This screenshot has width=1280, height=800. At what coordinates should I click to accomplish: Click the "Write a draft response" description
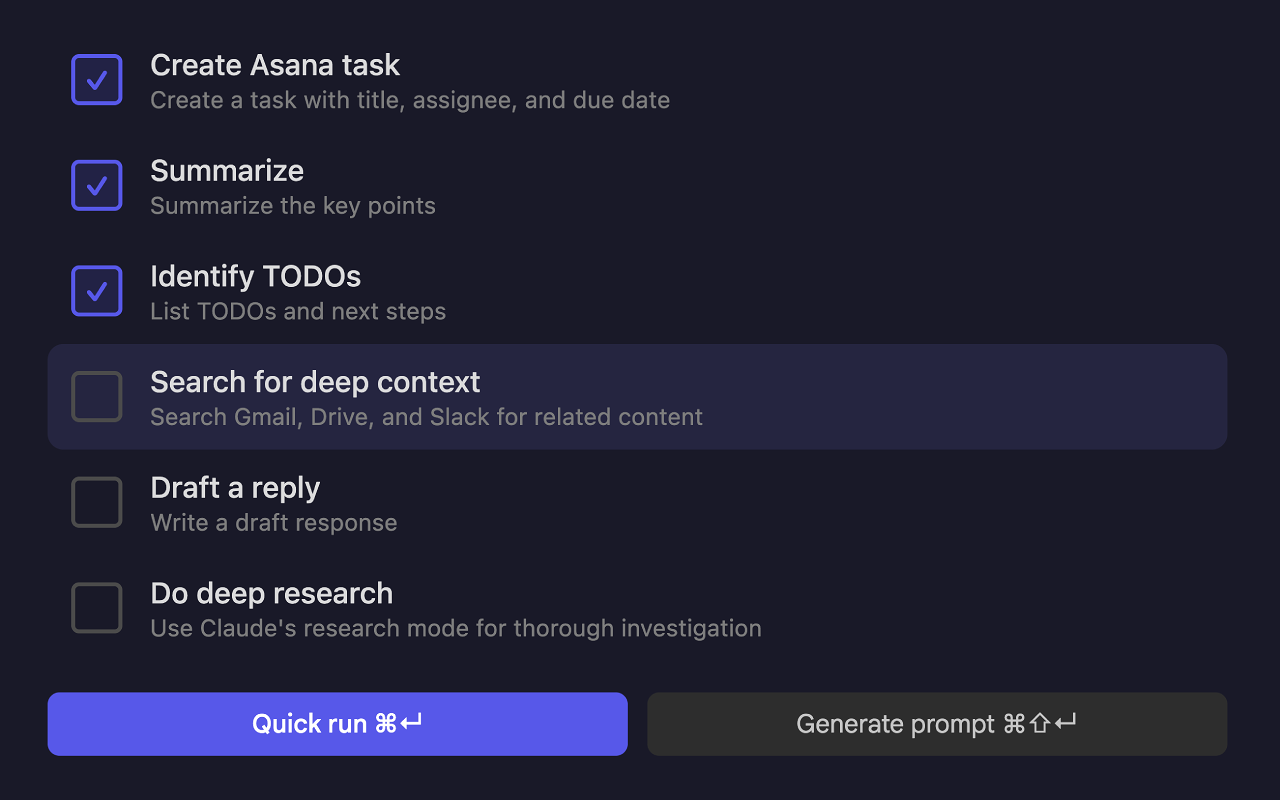(x=273, y=523)
